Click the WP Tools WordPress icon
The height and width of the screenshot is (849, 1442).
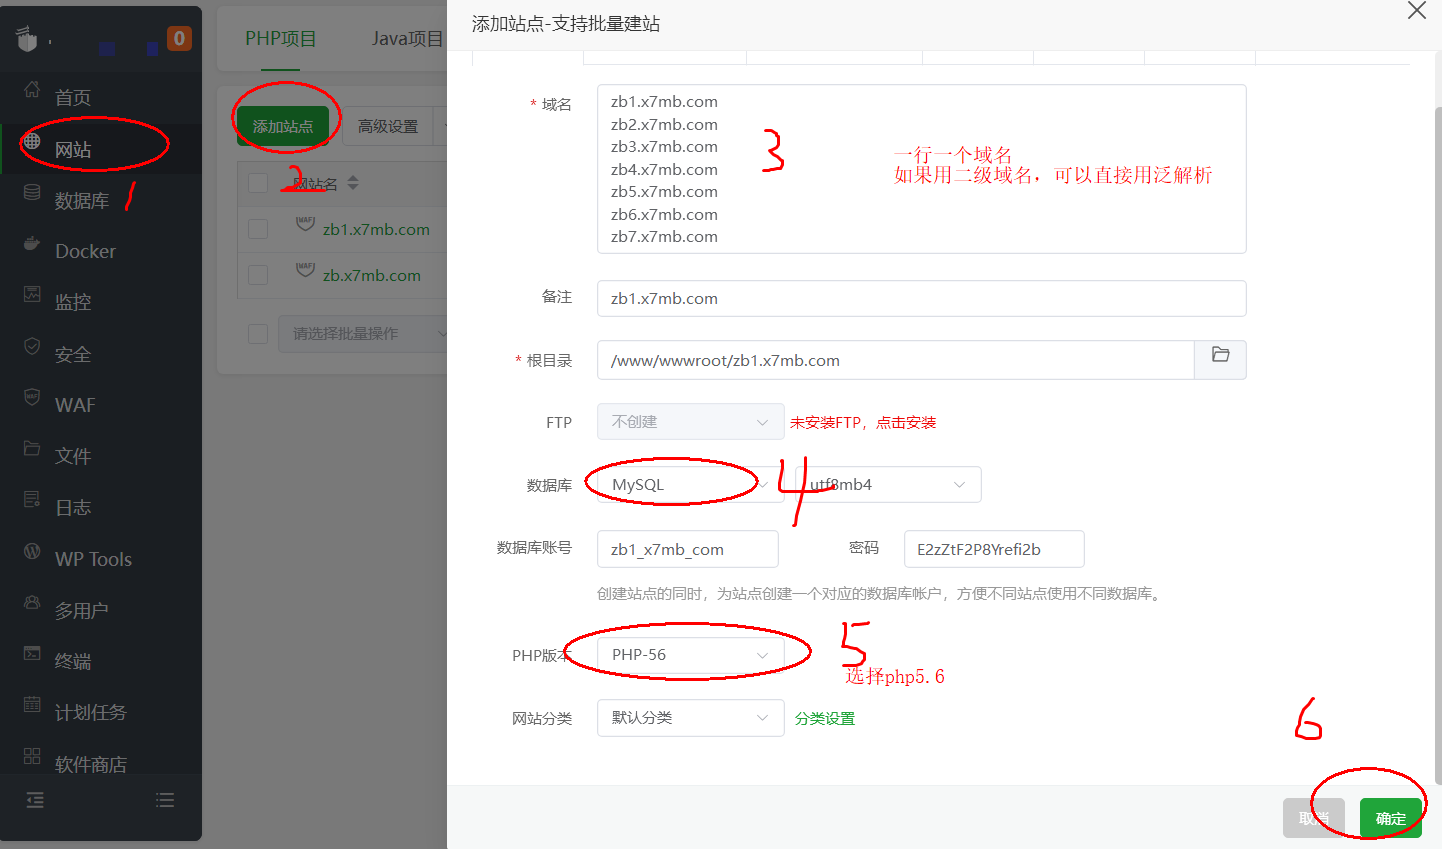coord(32,551)
